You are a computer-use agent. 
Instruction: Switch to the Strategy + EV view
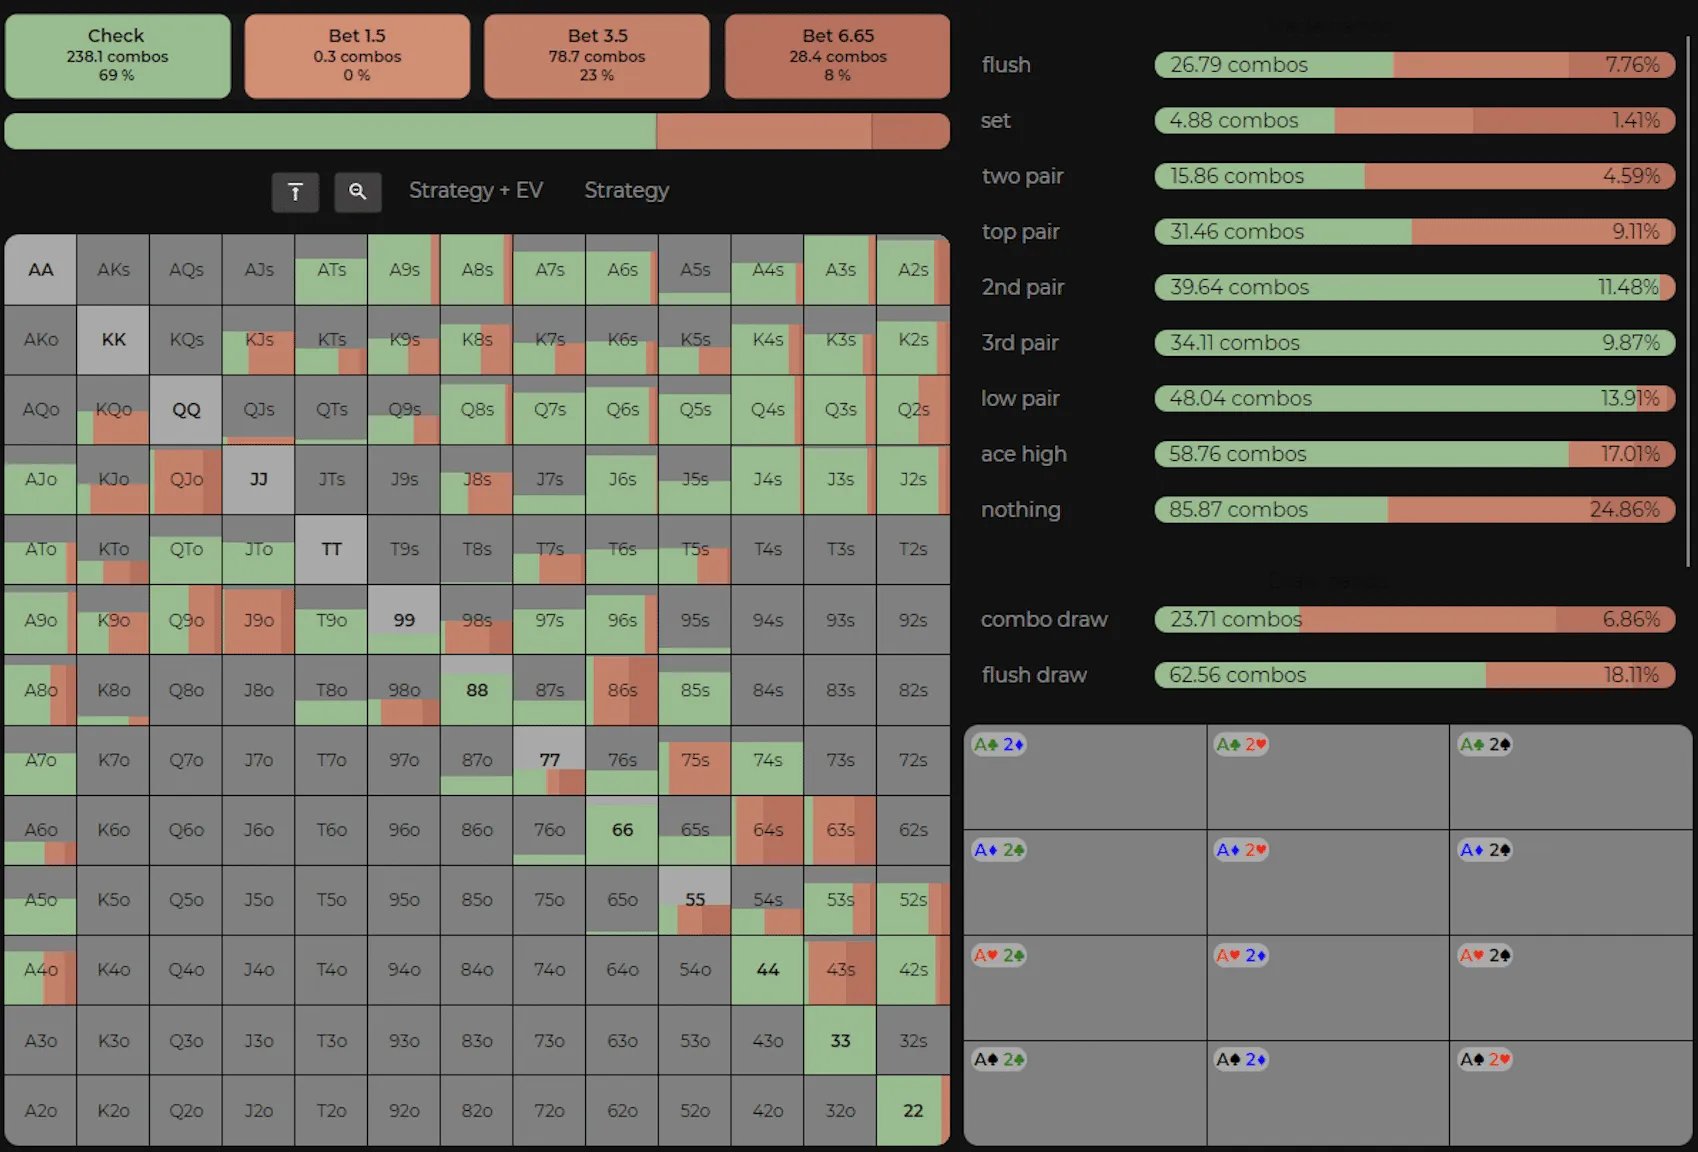click(x=476, y=190)
